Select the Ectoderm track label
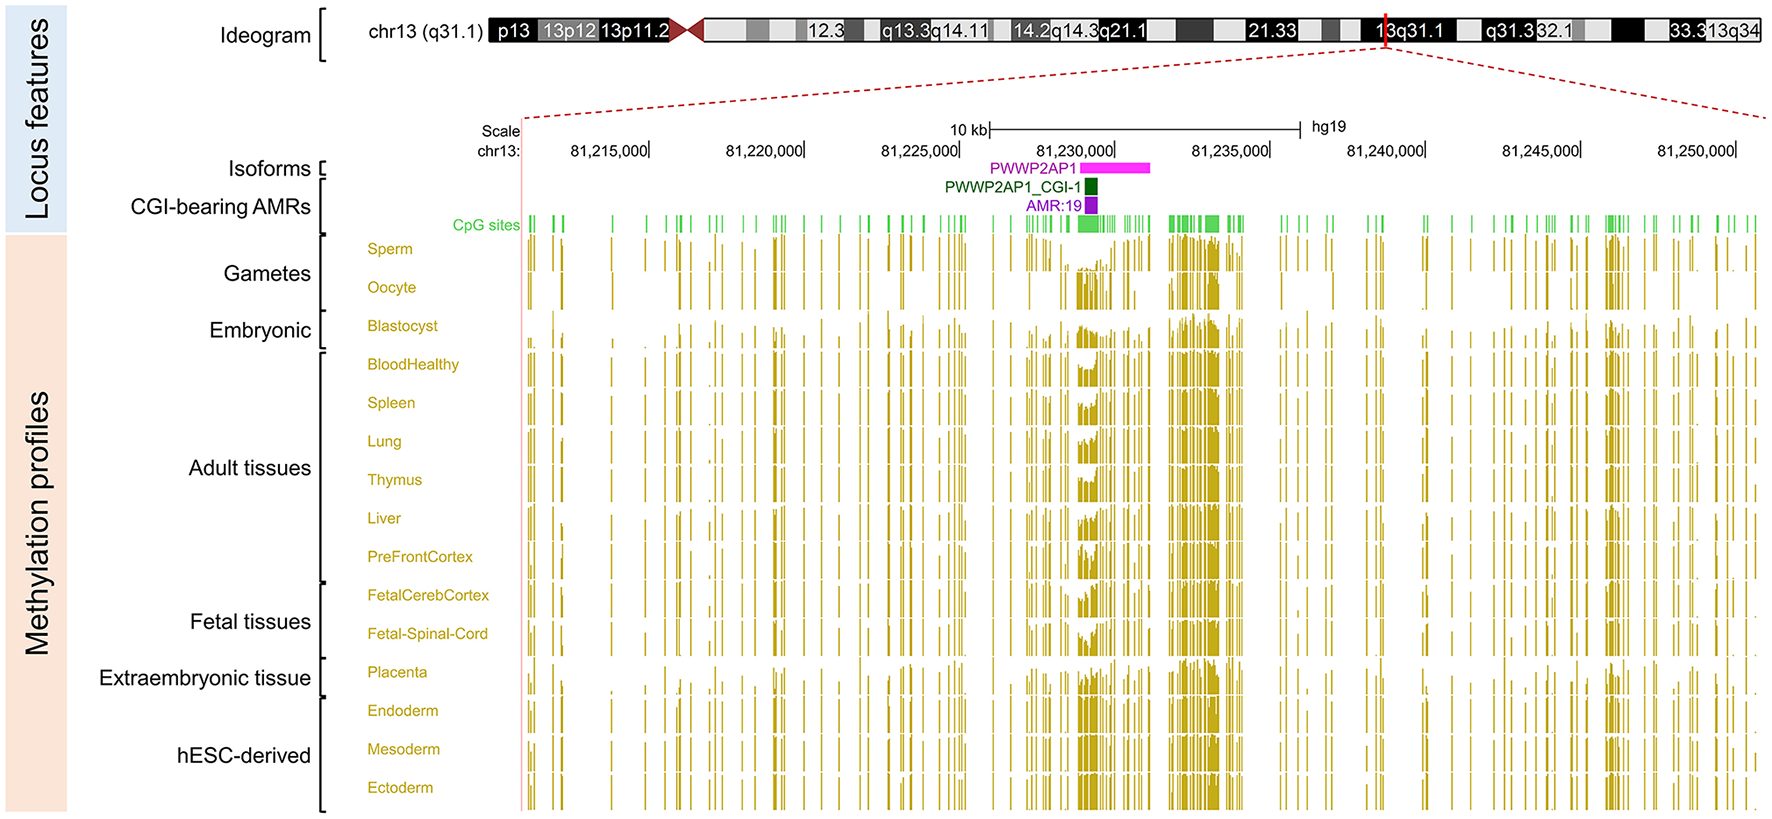Screen dimensions: 1772x819 (x=399, y=788)
